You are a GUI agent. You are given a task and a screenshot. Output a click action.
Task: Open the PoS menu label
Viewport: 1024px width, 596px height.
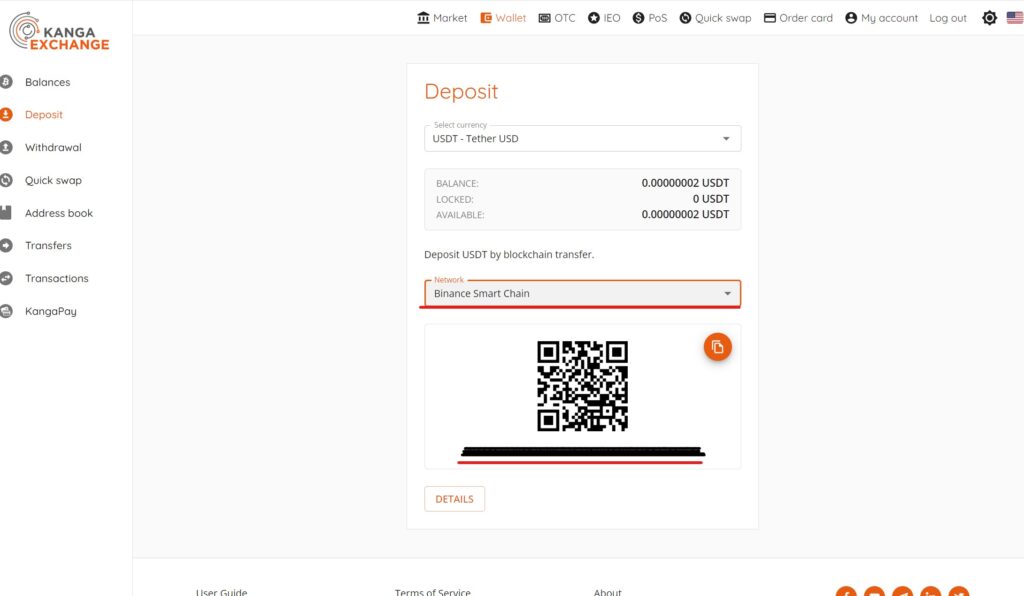point(658,18)
